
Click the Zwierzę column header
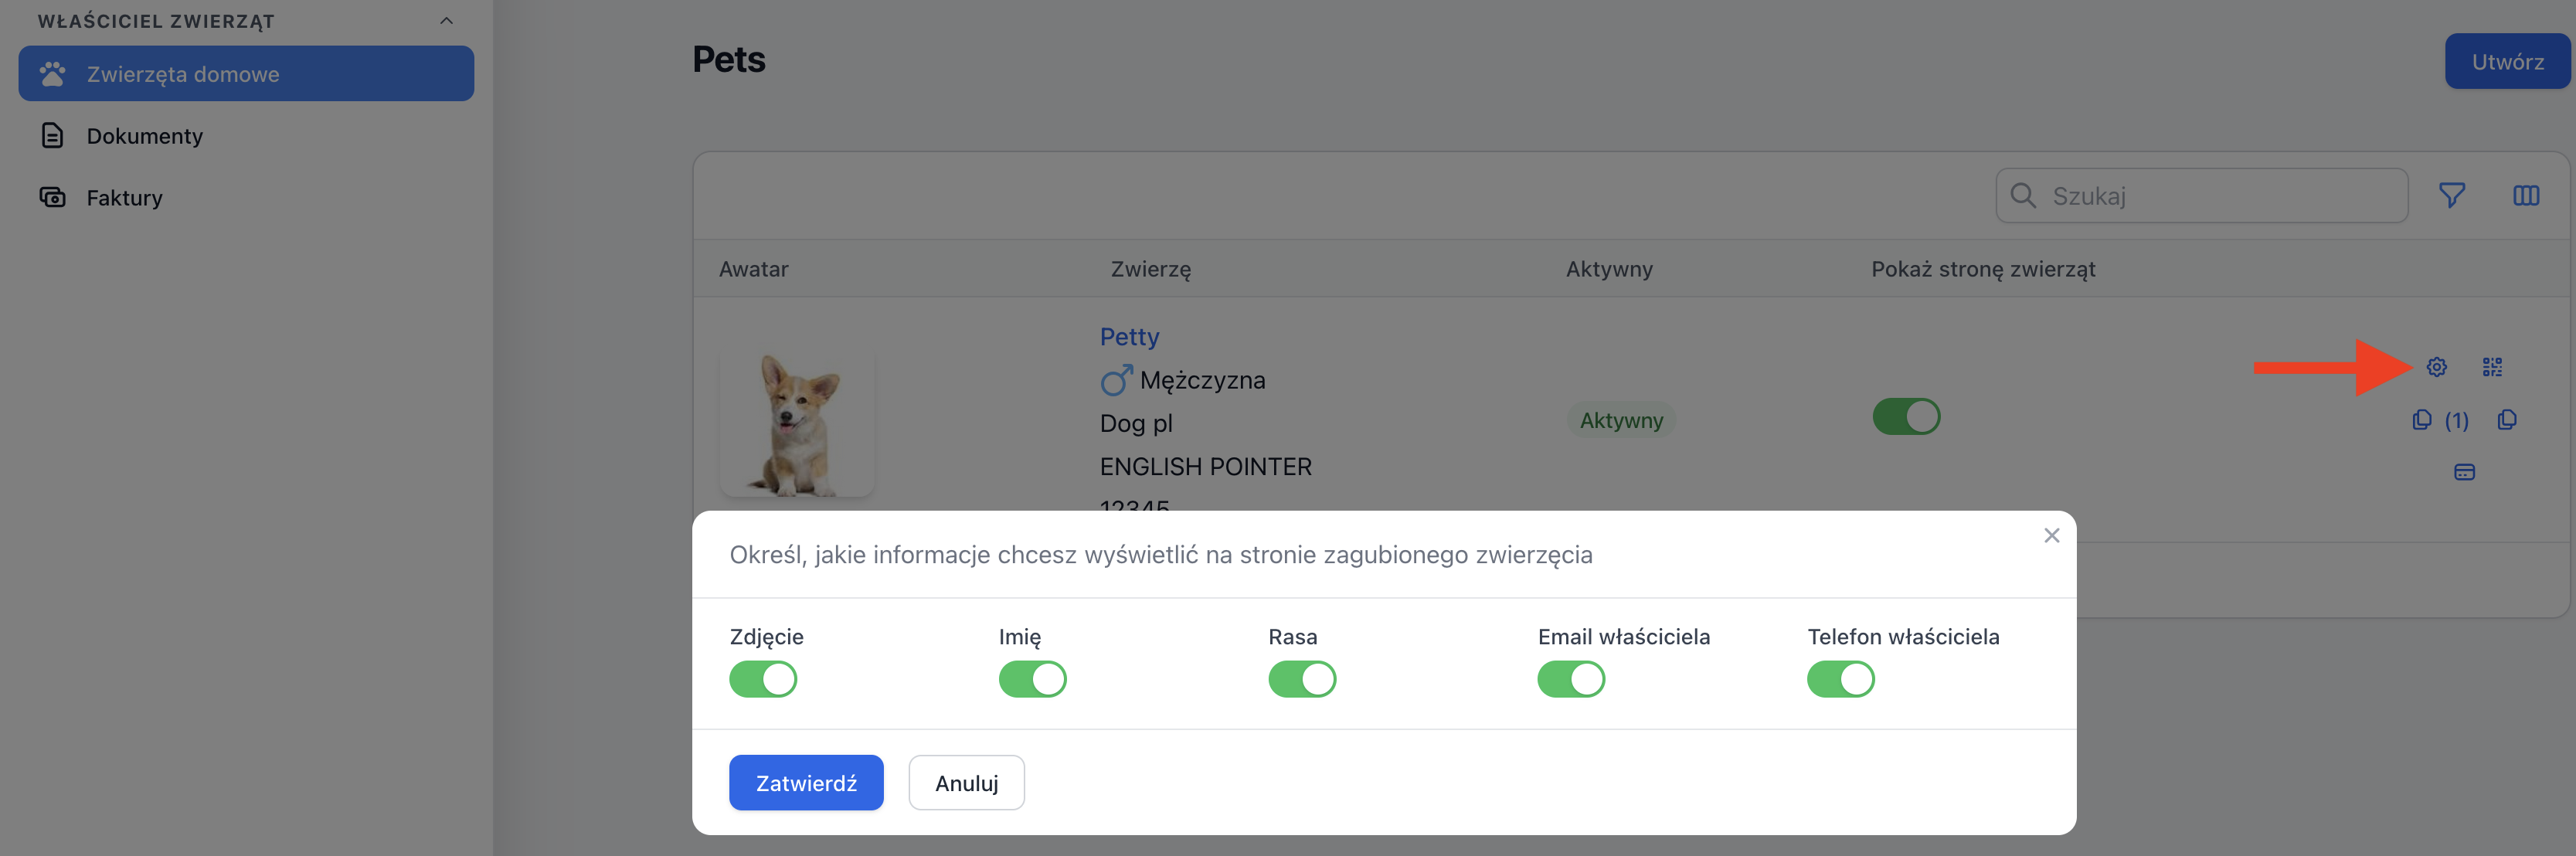(x=1150, y=268)
